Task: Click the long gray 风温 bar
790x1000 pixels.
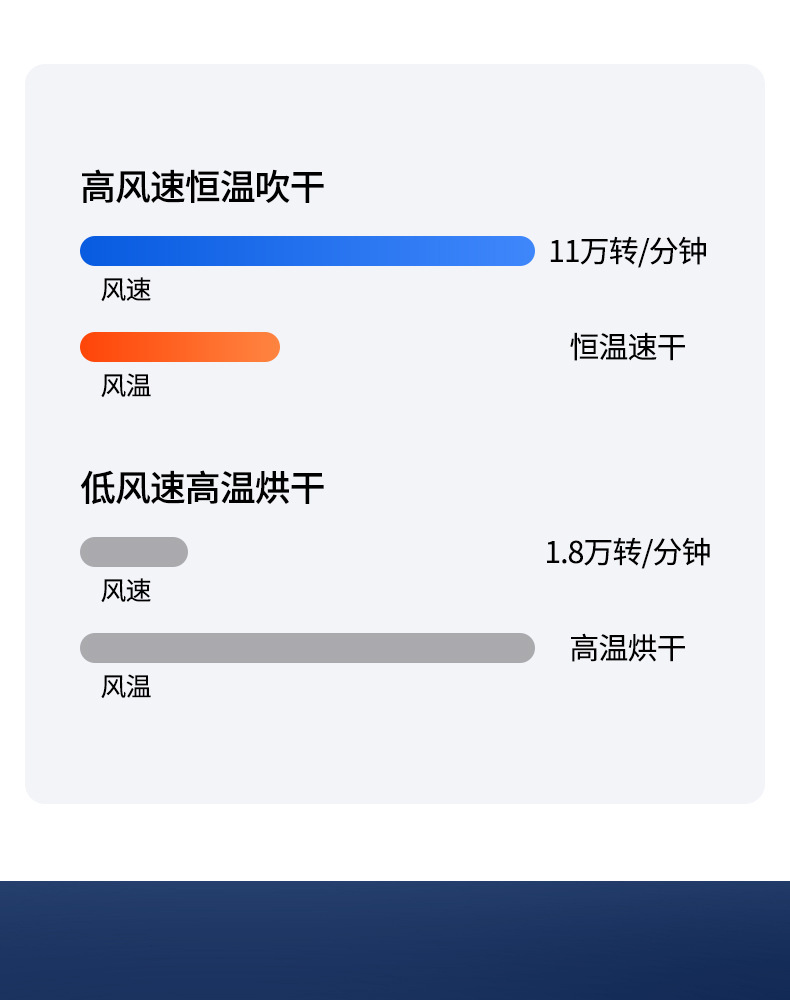Action: point(307,648)
